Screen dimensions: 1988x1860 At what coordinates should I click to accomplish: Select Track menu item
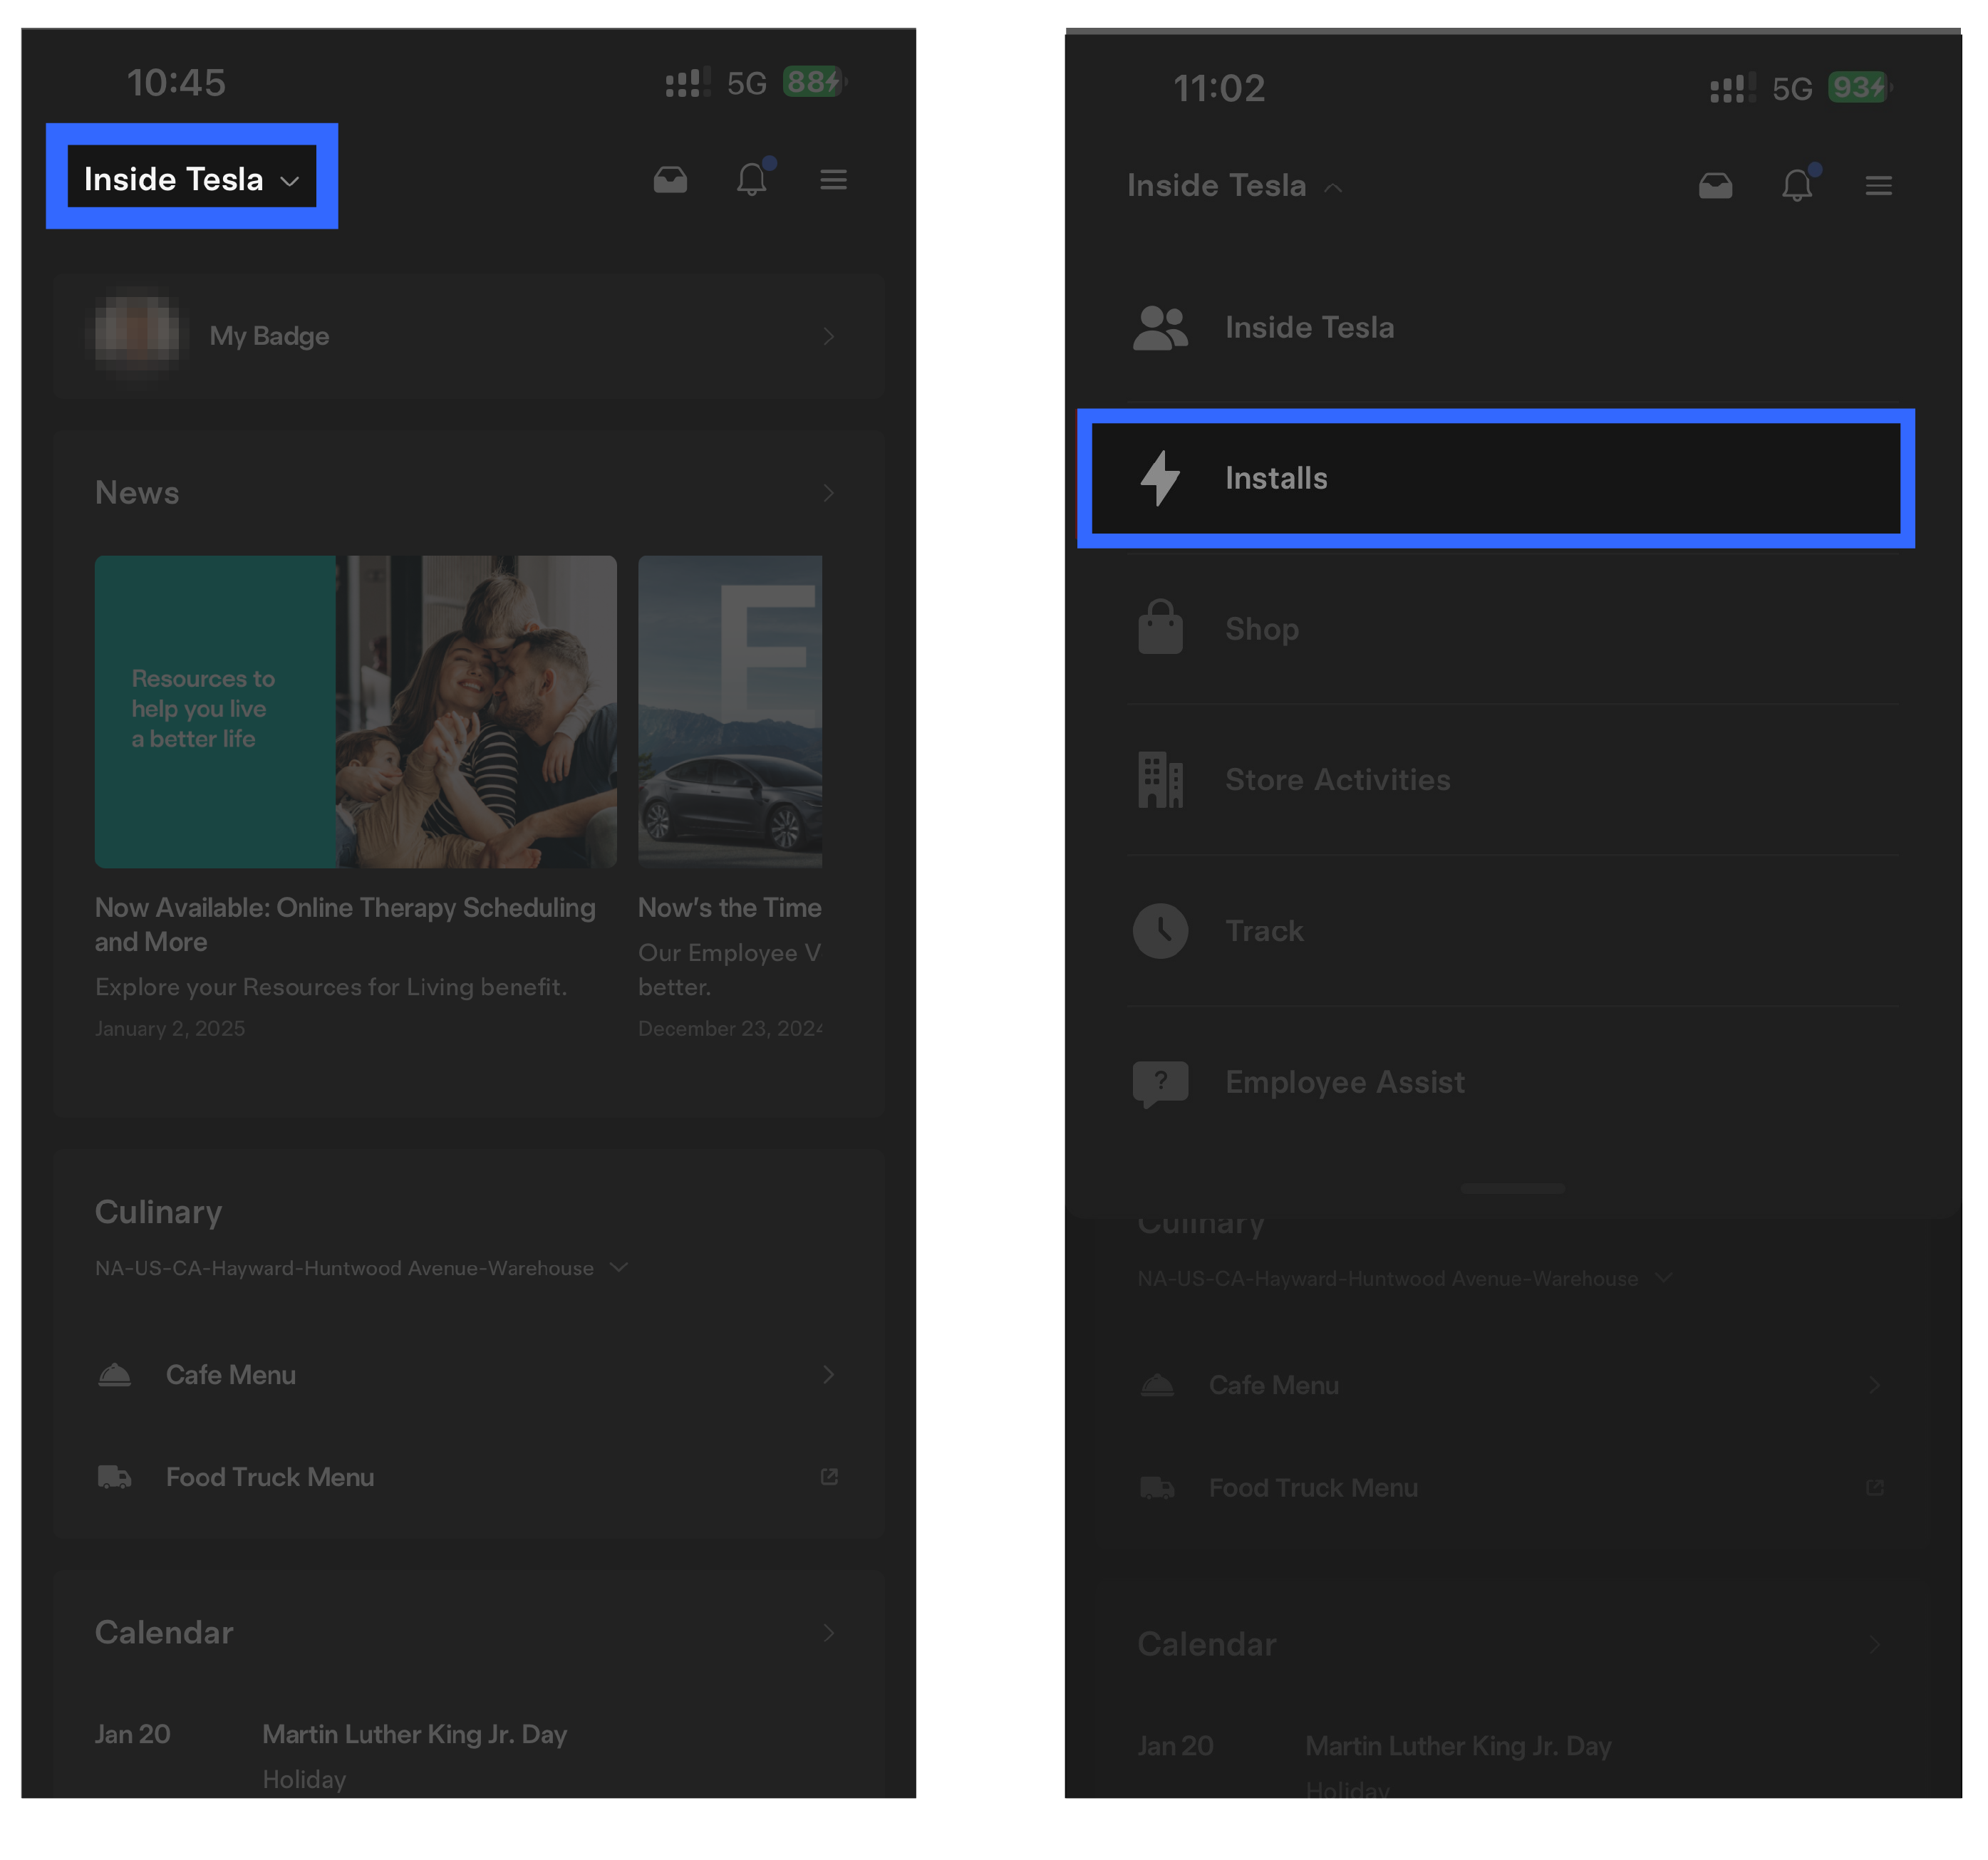(1512, 931)
